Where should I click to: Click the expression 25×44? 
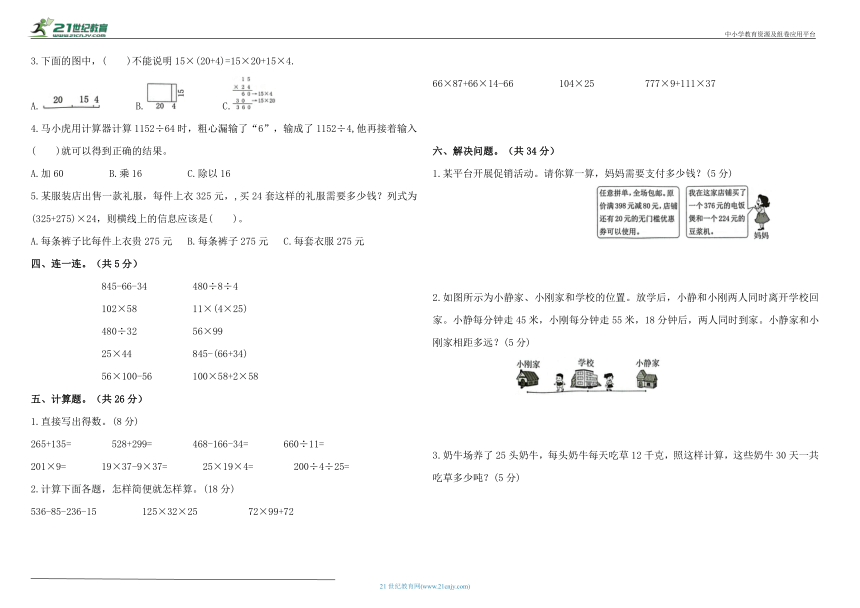point(116,354)
